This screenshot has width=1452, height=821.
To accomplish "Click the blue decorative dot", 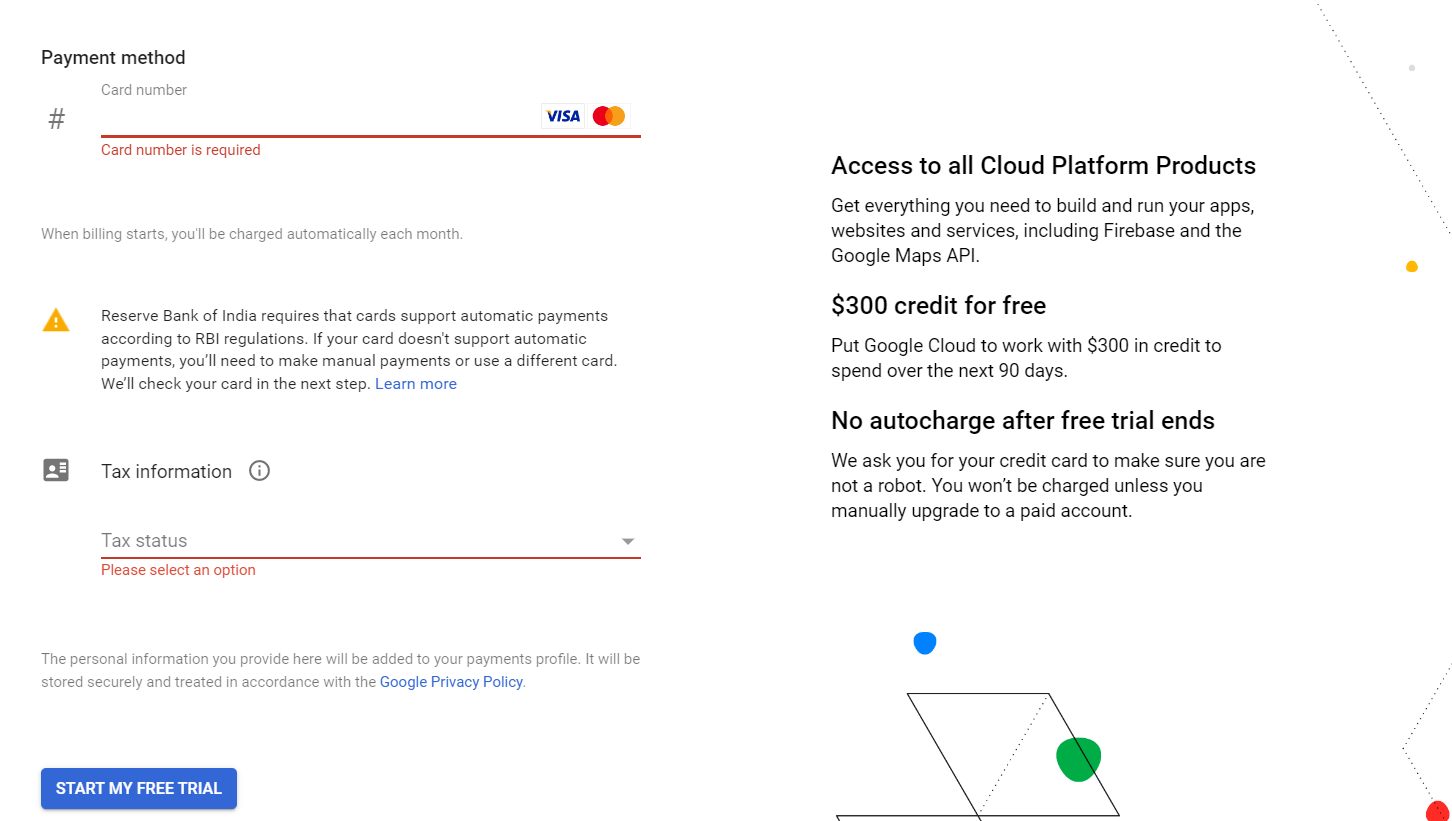I will tap(925, 643).
